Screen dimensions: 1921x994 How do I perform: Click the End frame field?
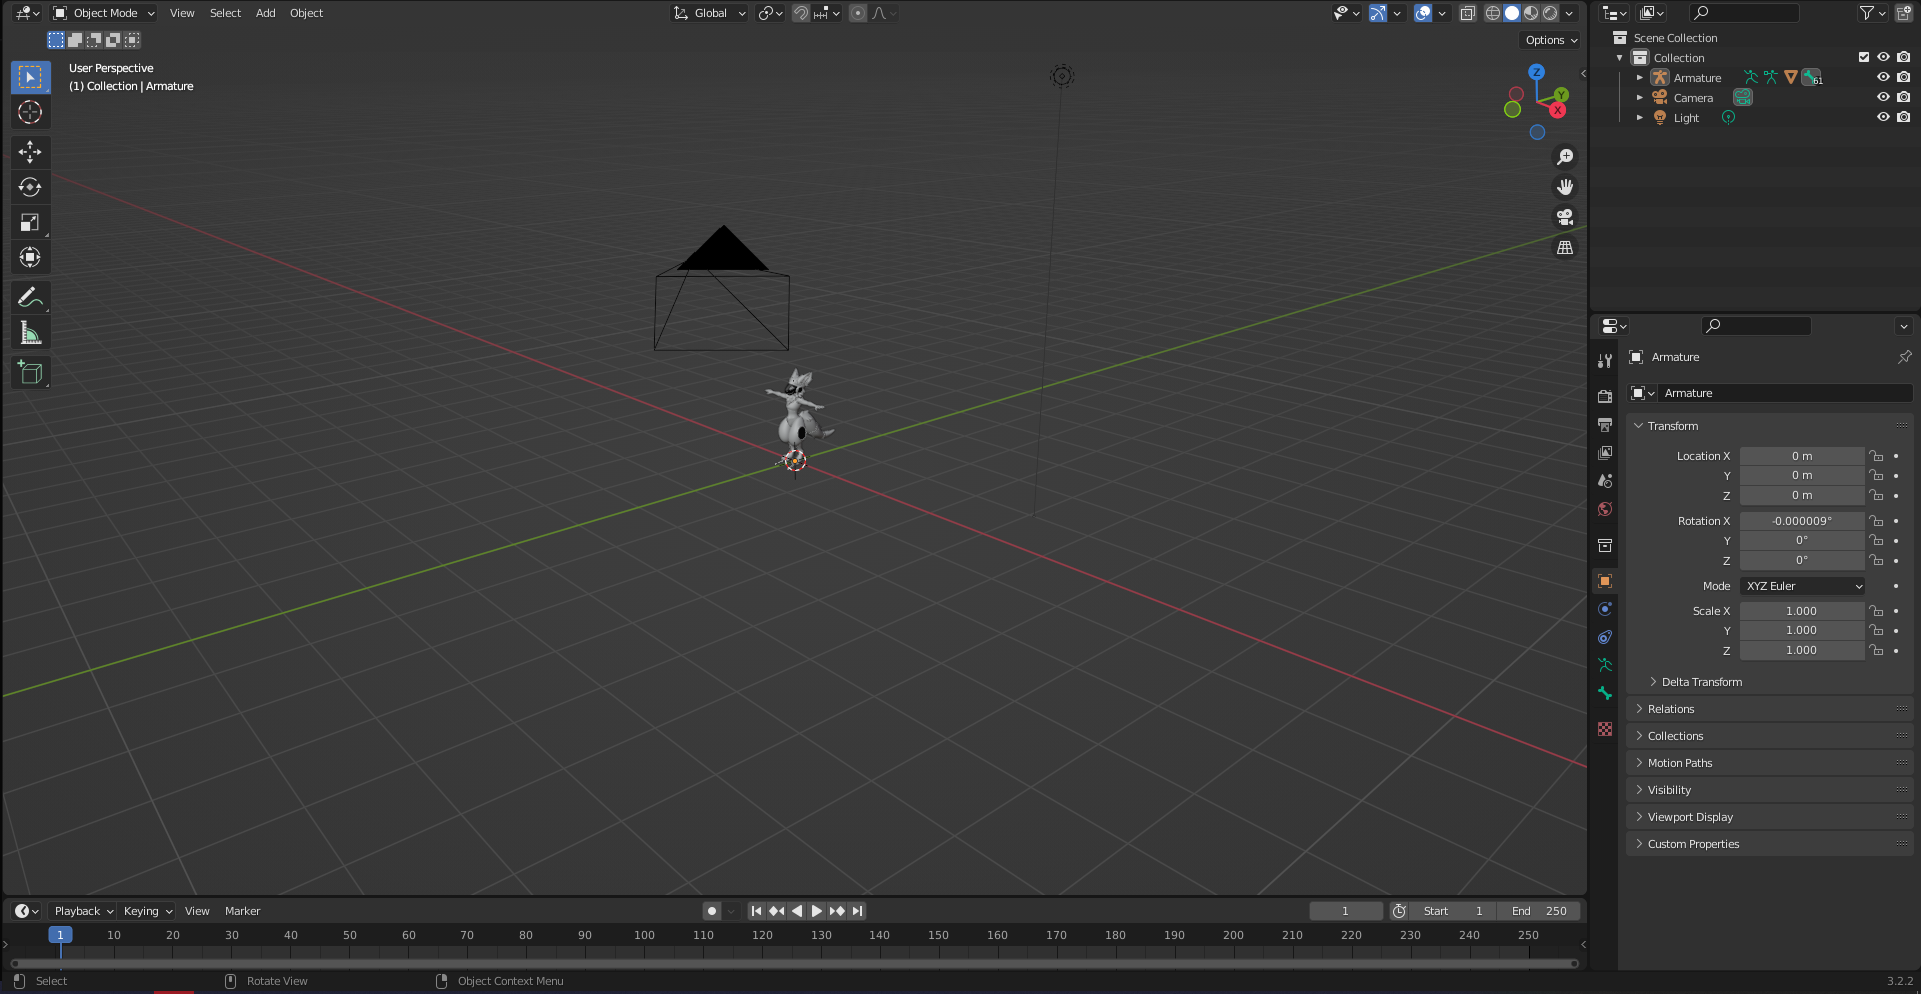tap(1539, 911)
